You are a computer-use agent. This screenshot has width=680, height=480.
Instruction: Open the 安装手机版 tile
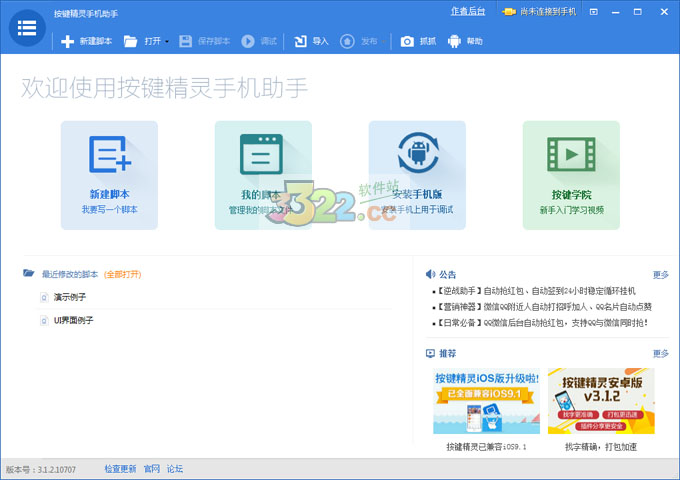click(417, 175)
